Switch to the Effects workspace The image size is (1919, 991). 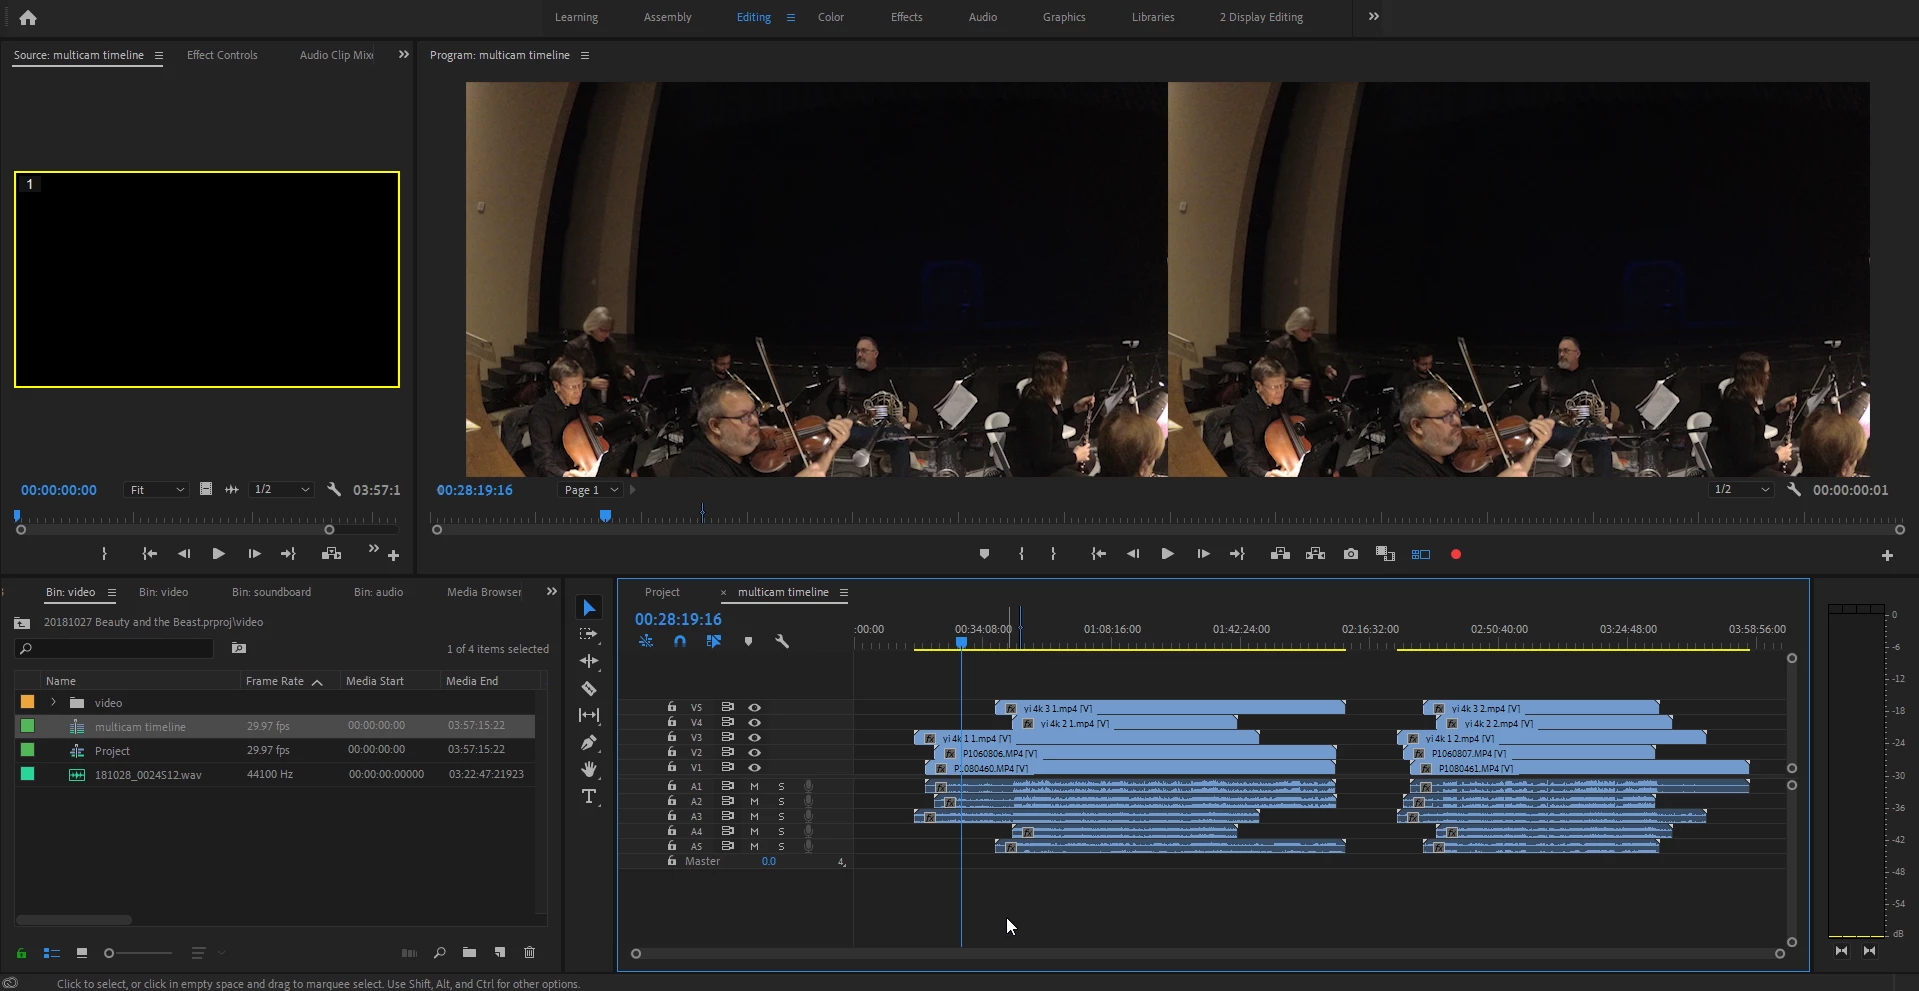[907, 17]
